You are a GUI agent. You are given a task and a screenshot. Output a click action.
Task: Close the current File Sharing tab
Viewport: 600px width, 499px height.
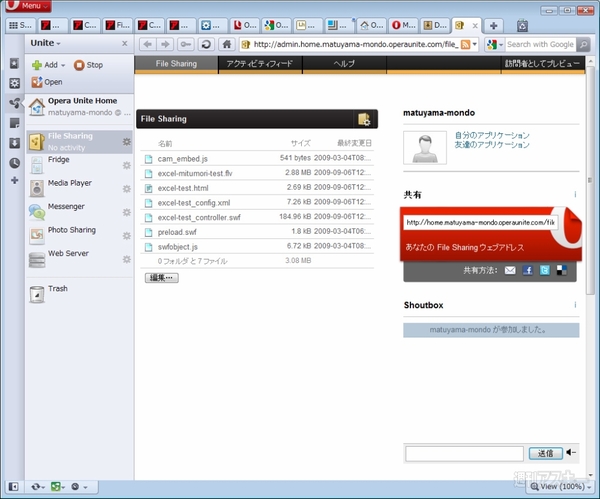[475, 26]
